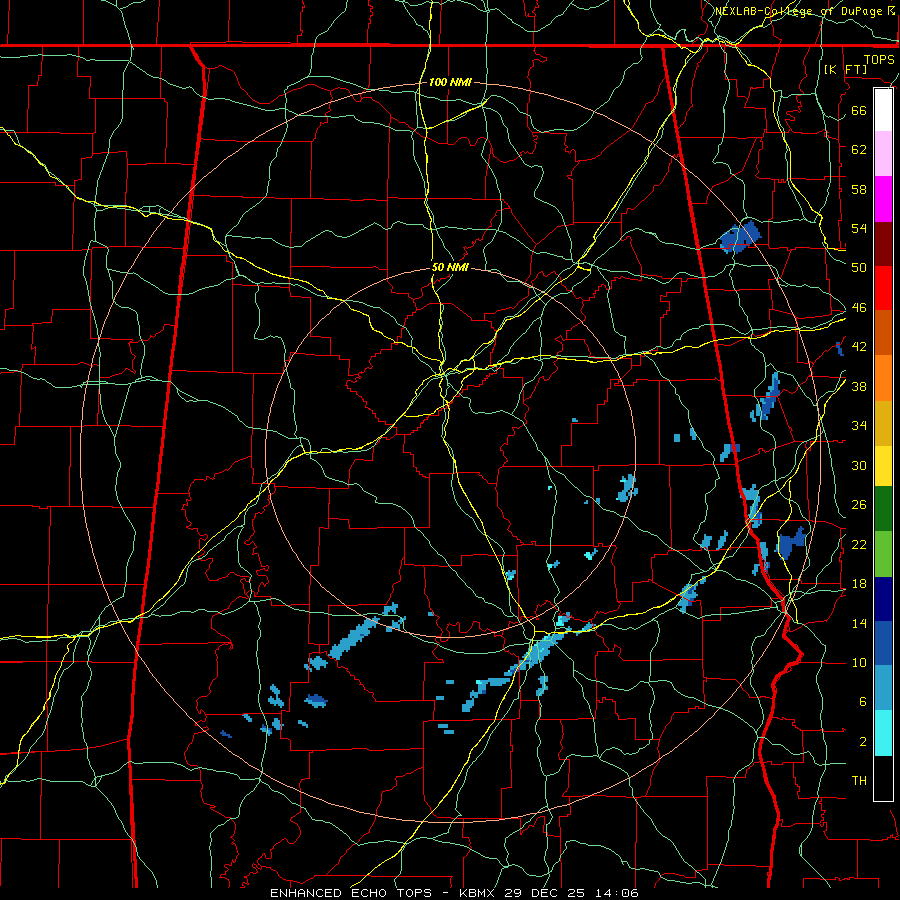Click the 100 NMI range ring label
Screen dimensions: 900x900
tap(450, 82)
